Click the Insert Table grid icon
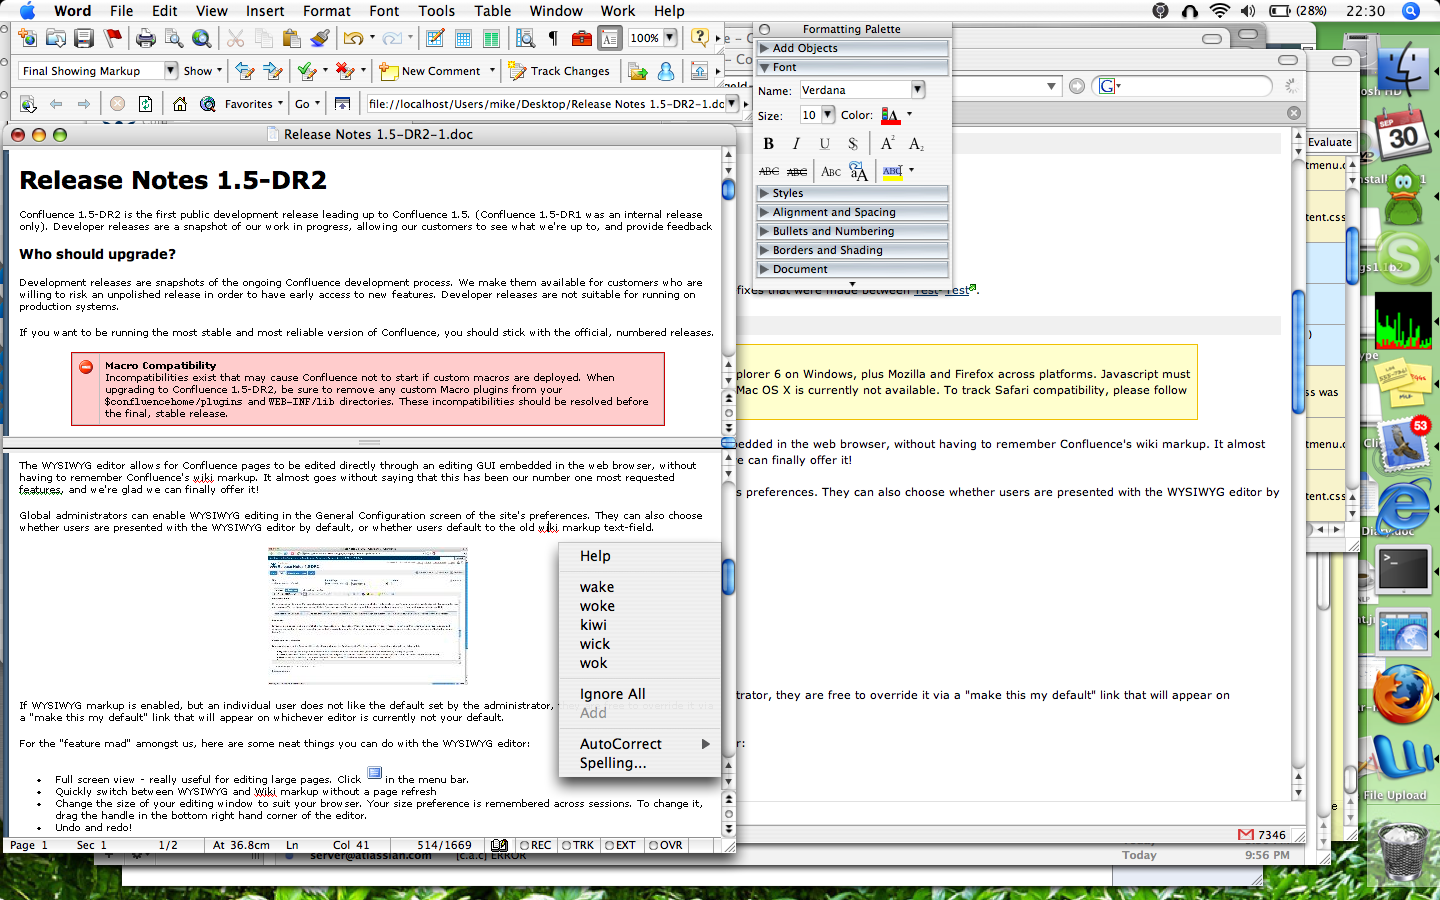This screenshot has width=1440, height=900. coord(463,38)
